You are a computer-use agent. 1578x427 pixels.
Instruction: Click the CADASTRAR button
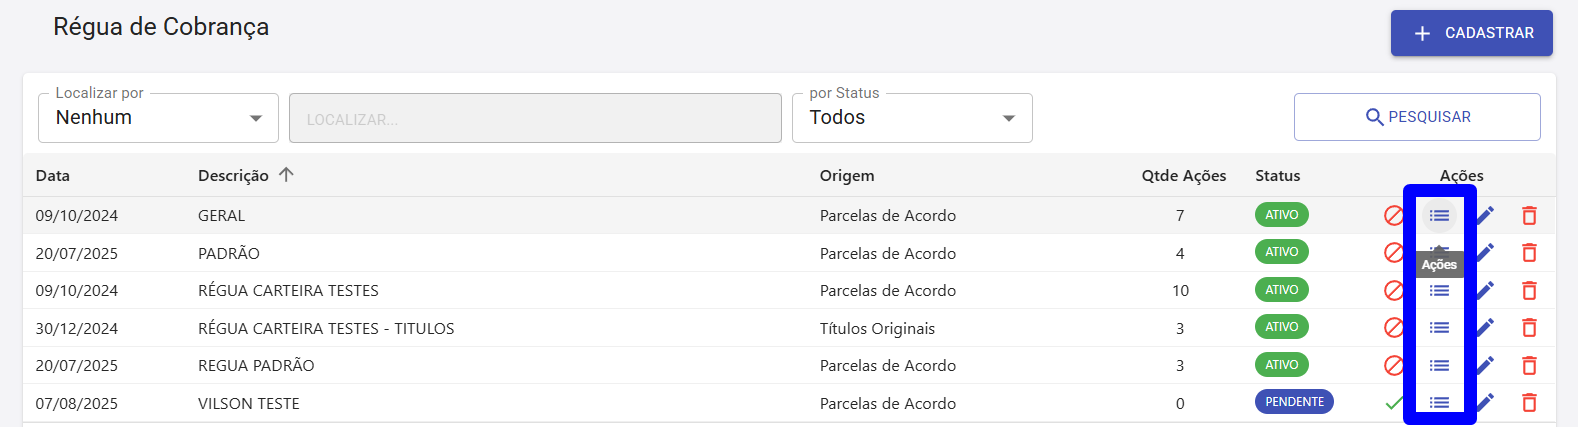[1471, 33]
